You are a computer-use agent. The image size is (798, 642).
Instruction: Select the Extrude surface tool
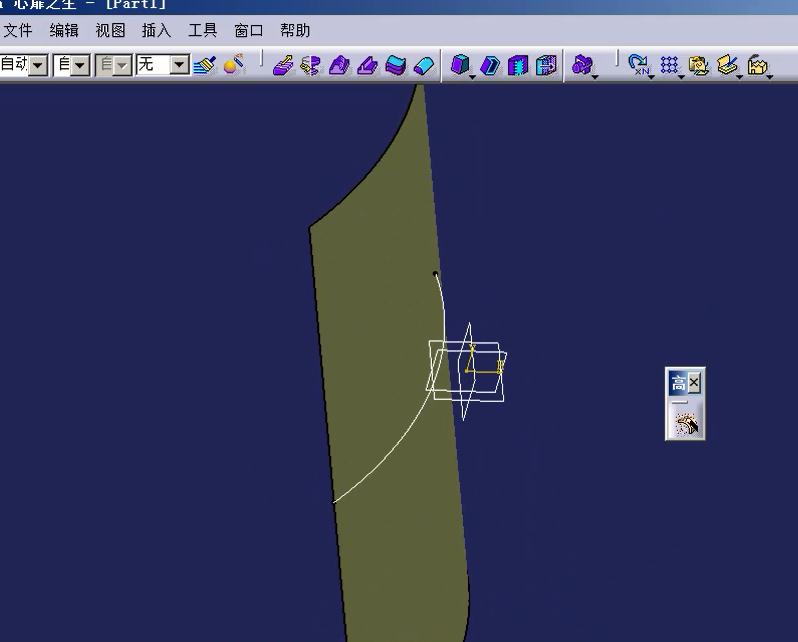[x=283, y=65]
